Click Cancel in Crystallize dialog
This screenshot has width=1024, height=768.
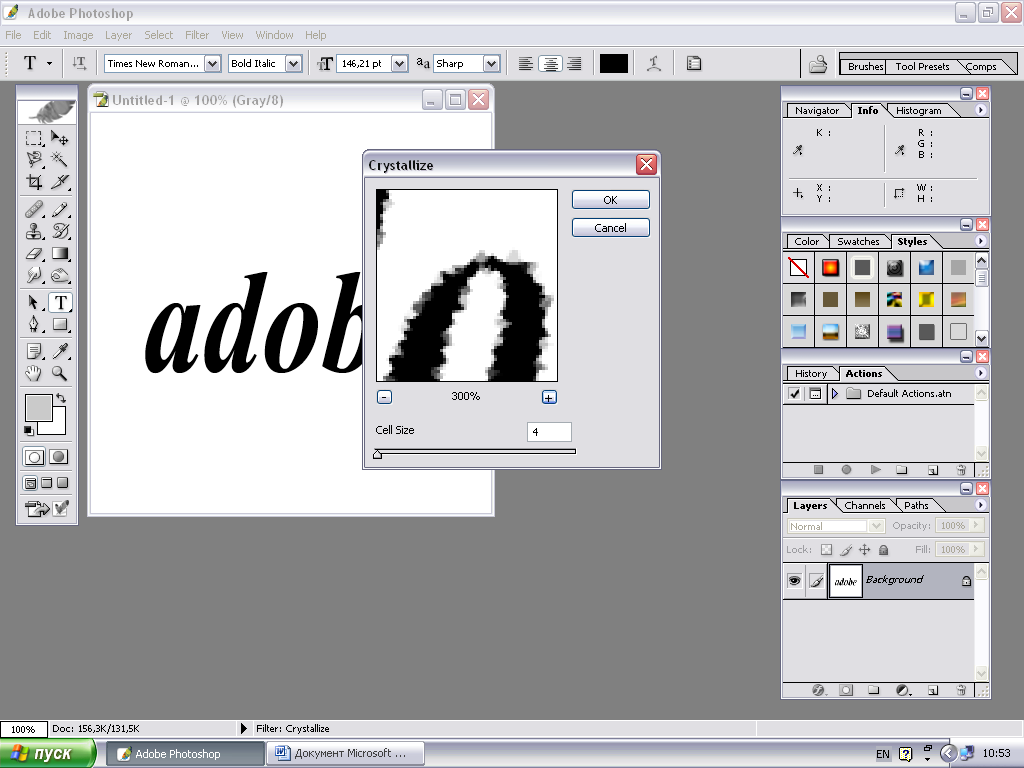(x=611, y=228)
